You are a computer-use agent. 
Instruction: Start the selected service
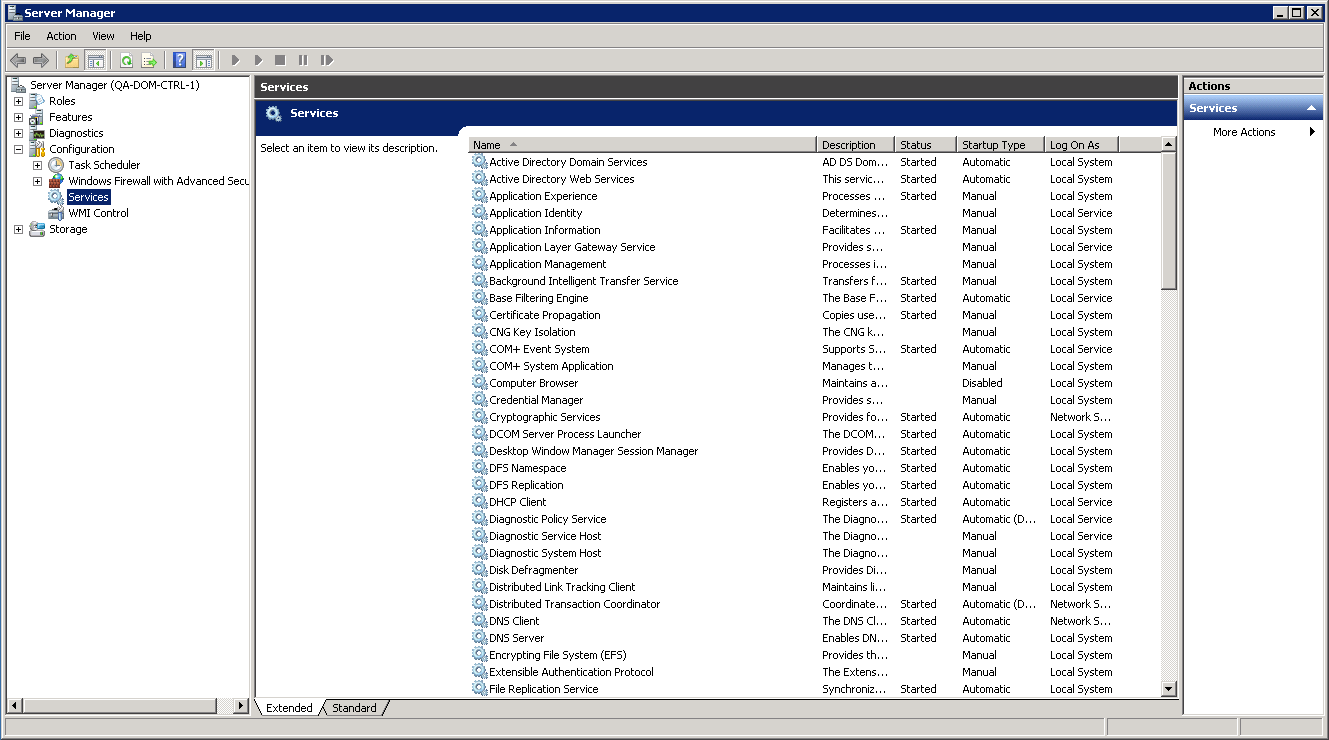coord(236,60)
